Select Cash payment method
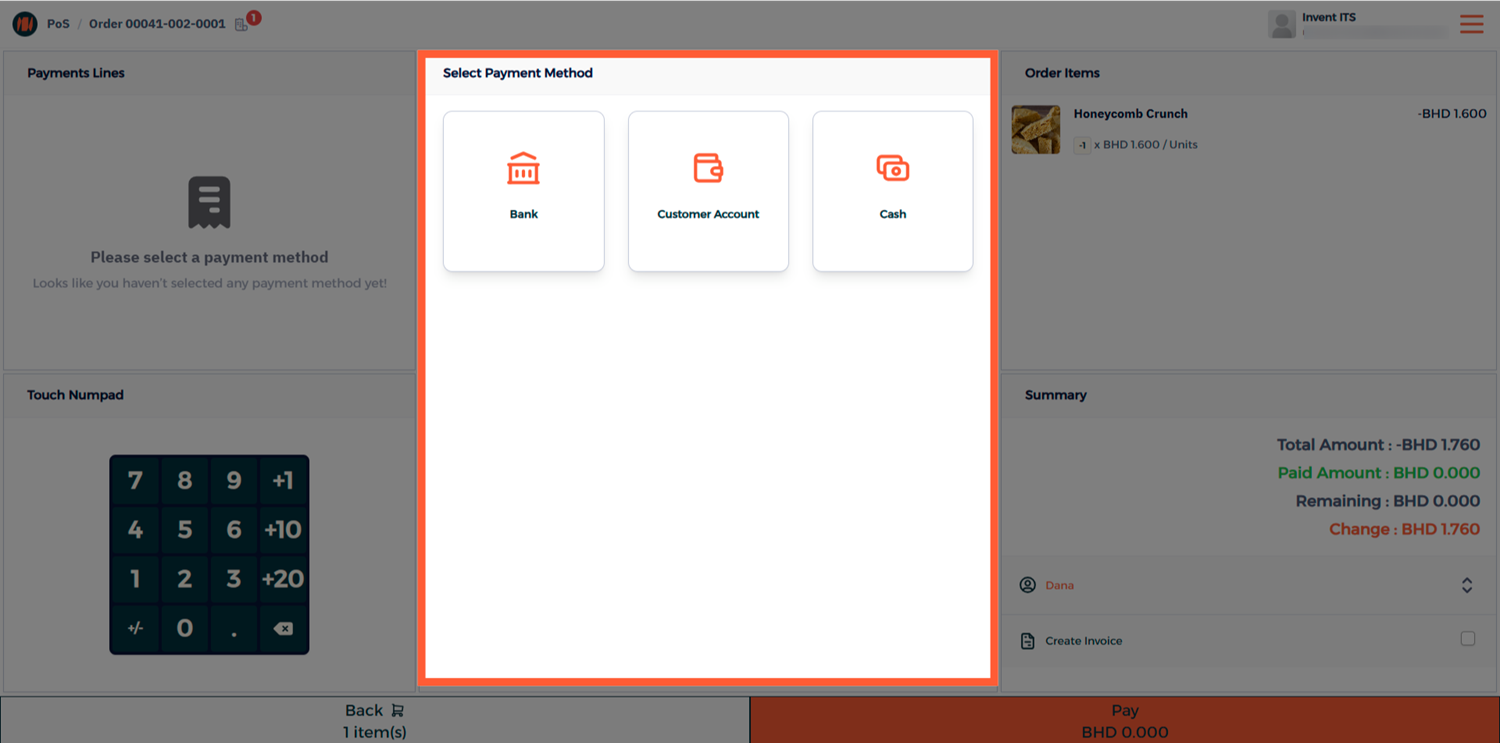This screenshot has width=1500, height=743. (x=892, y=191)
